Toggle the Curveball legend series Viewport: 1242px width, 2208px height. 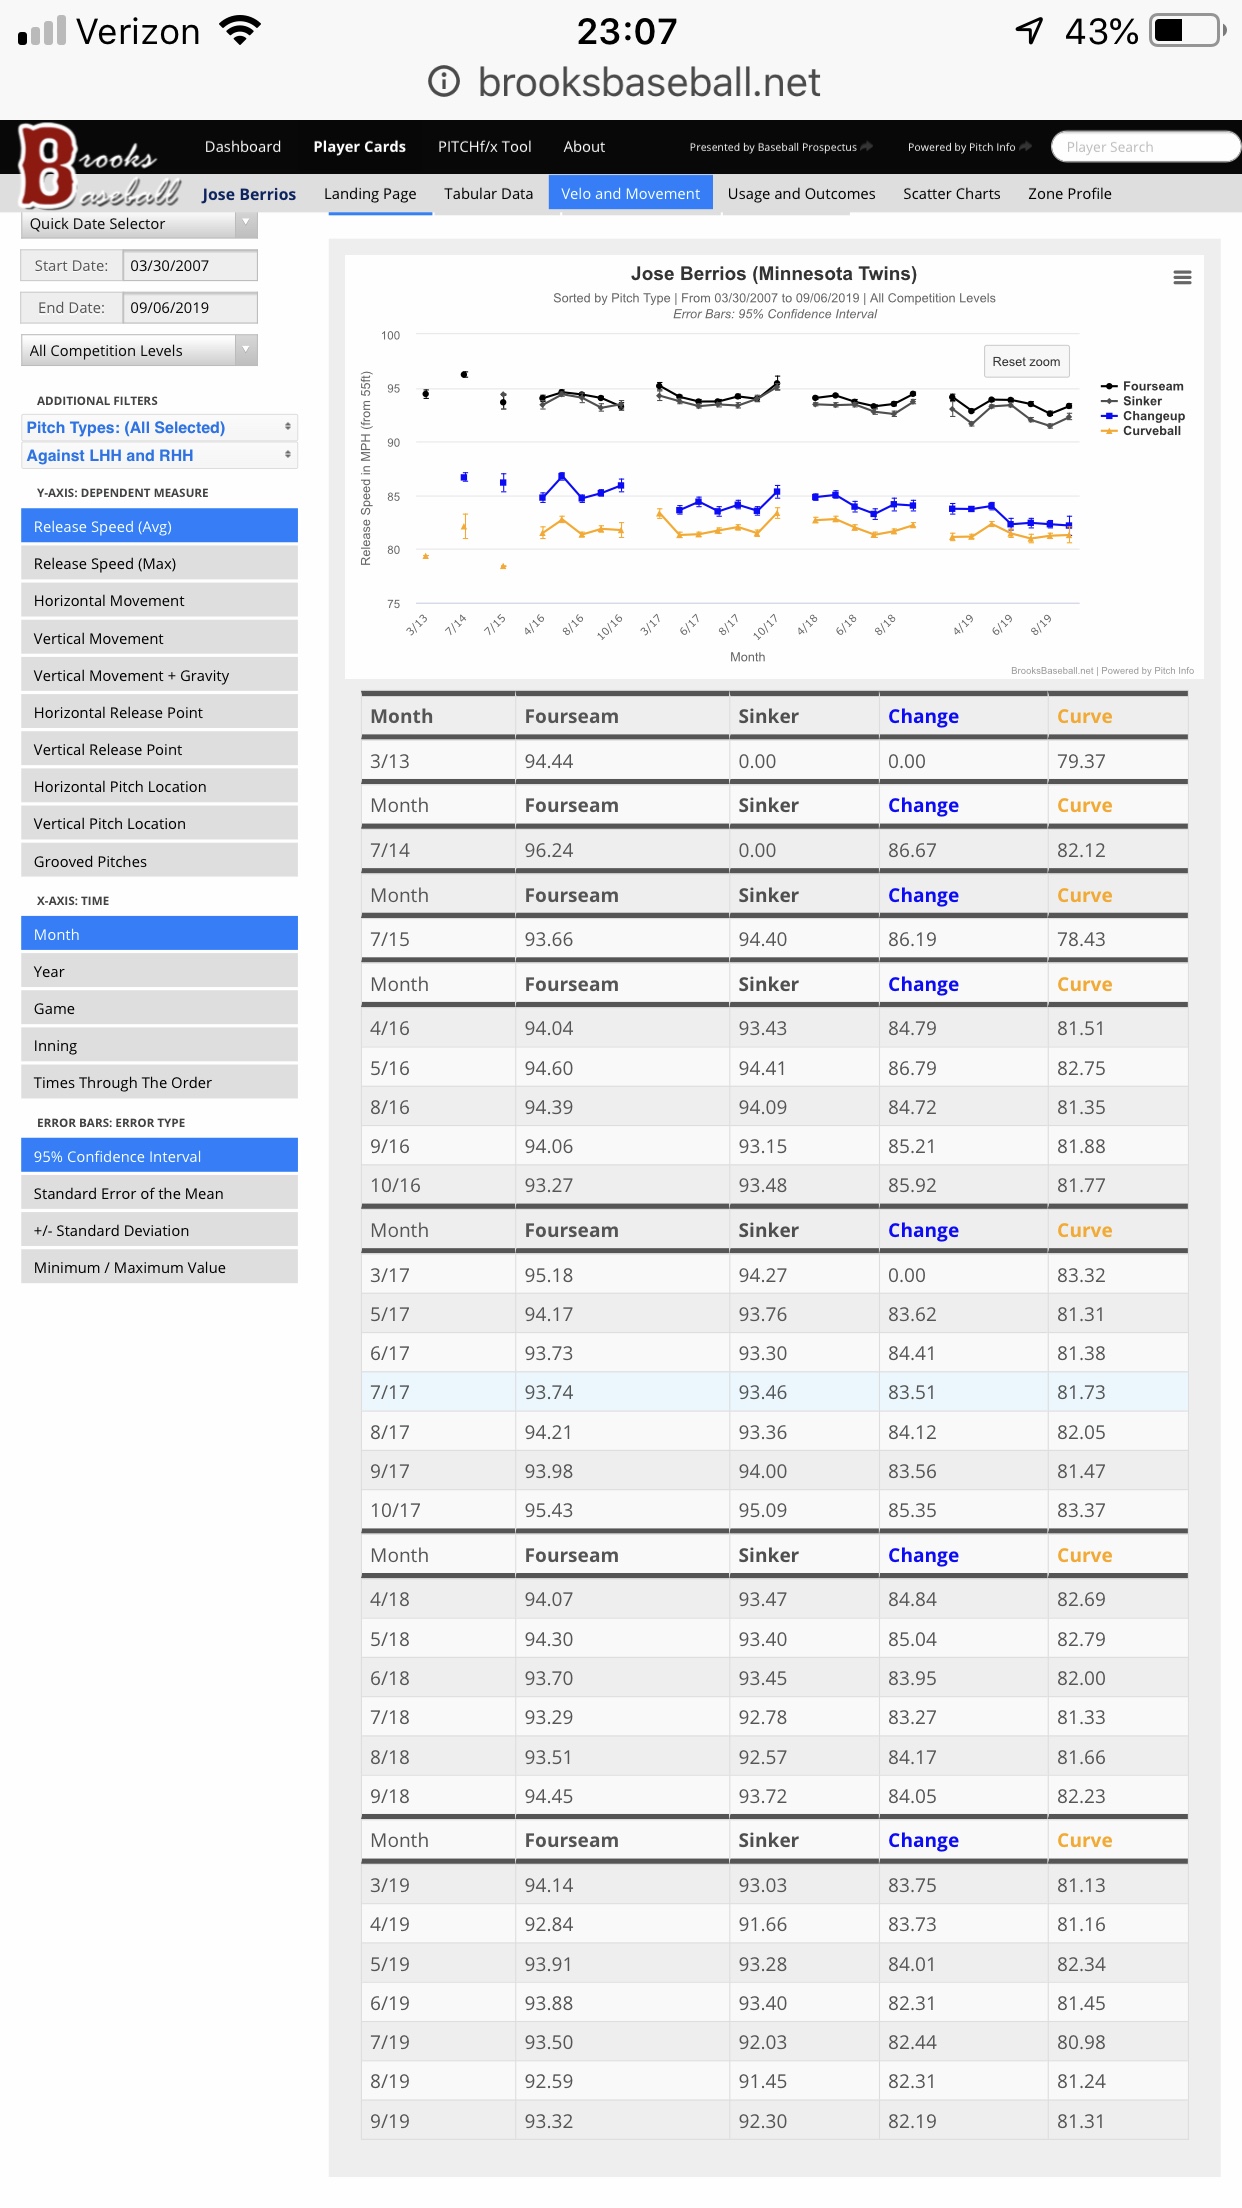[1141, 431]
